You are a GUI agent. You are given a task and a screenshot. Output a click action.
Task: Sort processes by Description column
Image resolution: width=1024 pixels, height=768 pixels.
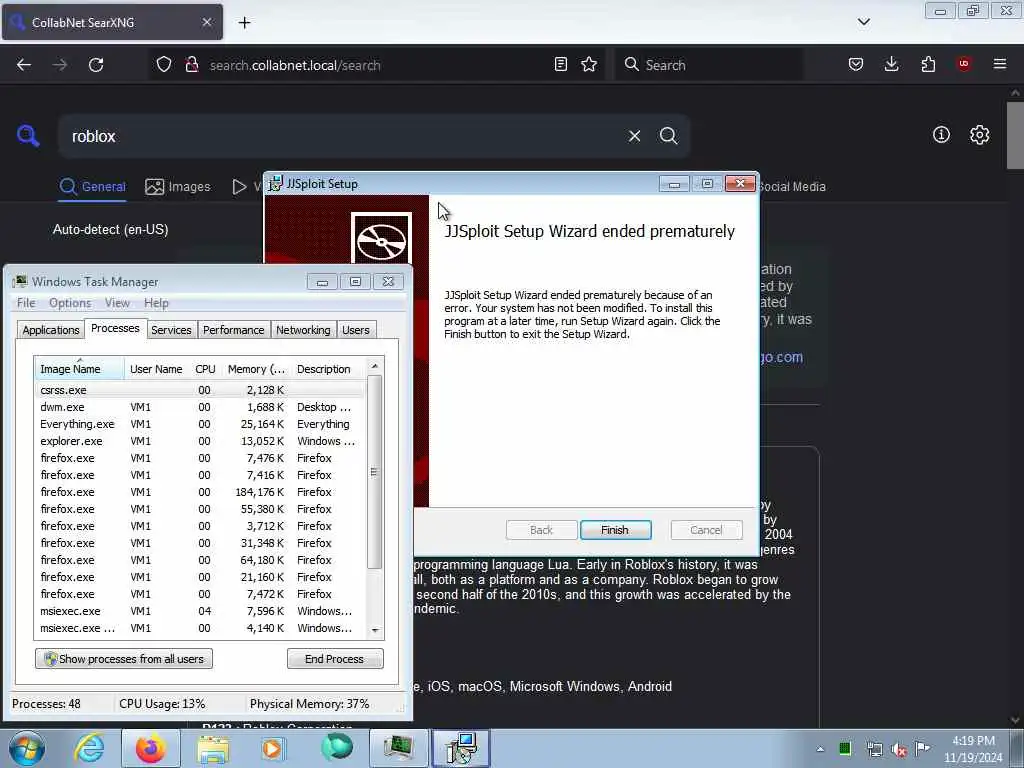point(328,369)
